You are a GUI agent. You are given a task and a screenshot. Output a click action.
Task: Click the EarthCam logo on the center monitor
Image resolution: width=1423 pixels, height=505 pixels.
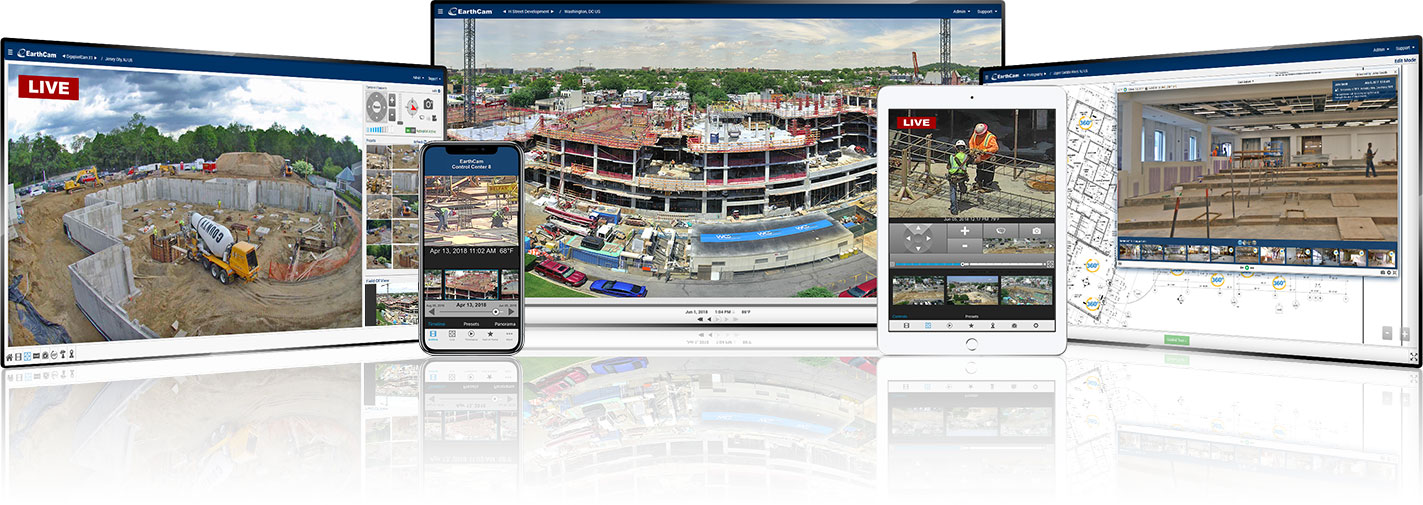[470, 11]
